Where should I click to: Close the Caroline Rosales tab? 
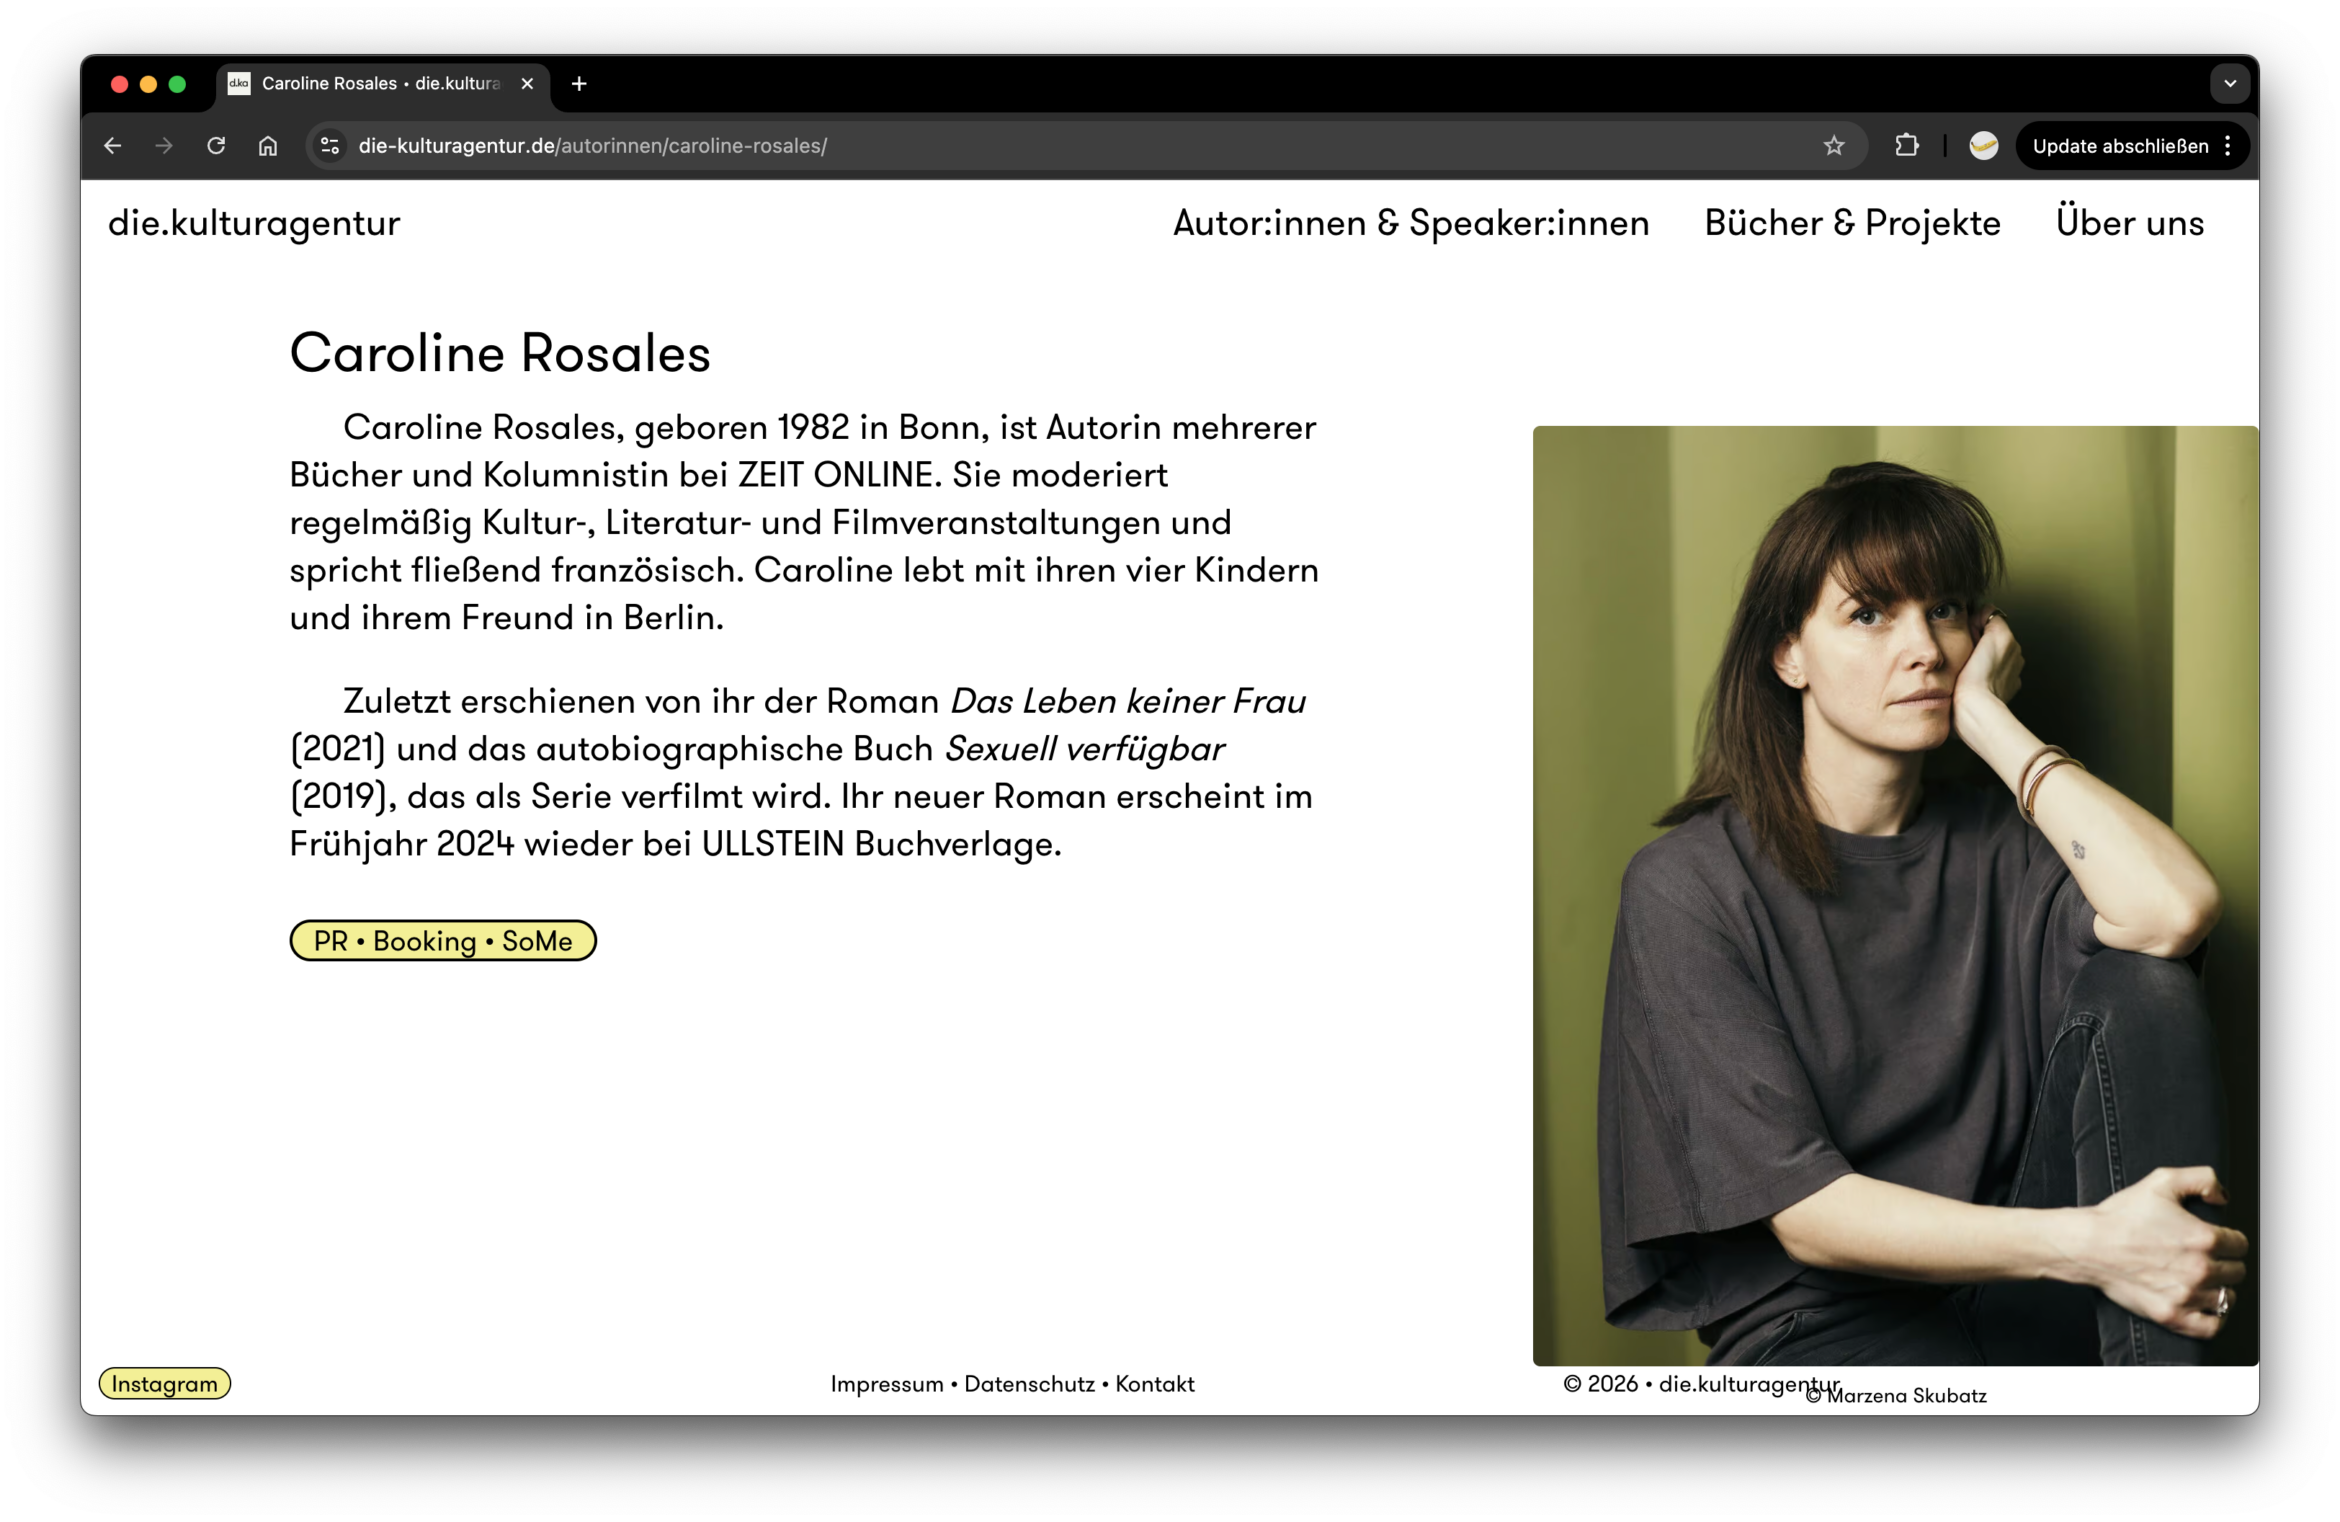pyautogui.click(x=527, y=84)
